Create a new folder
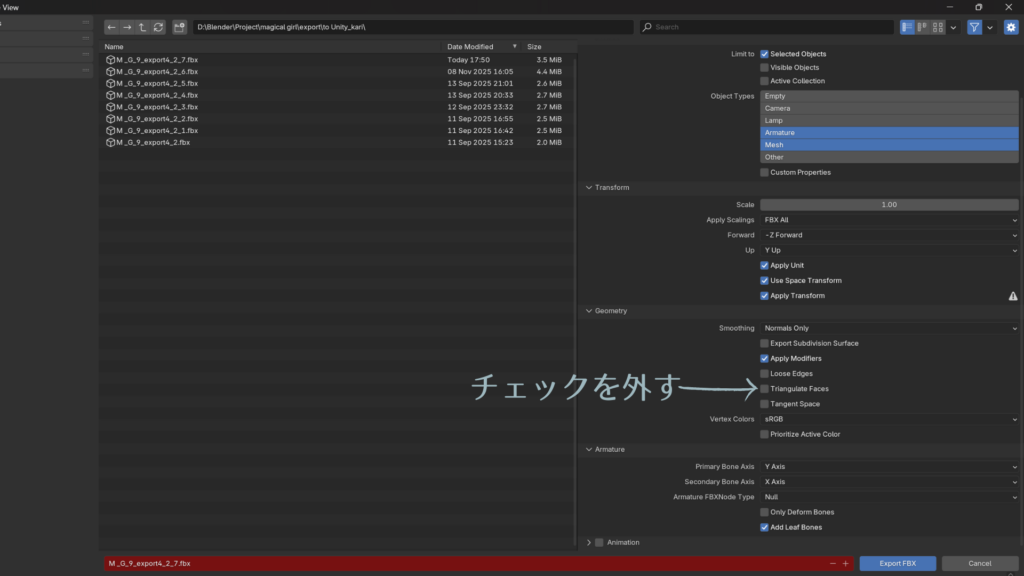The height and width of the screenshot is (576, 1024). point(179,27)
